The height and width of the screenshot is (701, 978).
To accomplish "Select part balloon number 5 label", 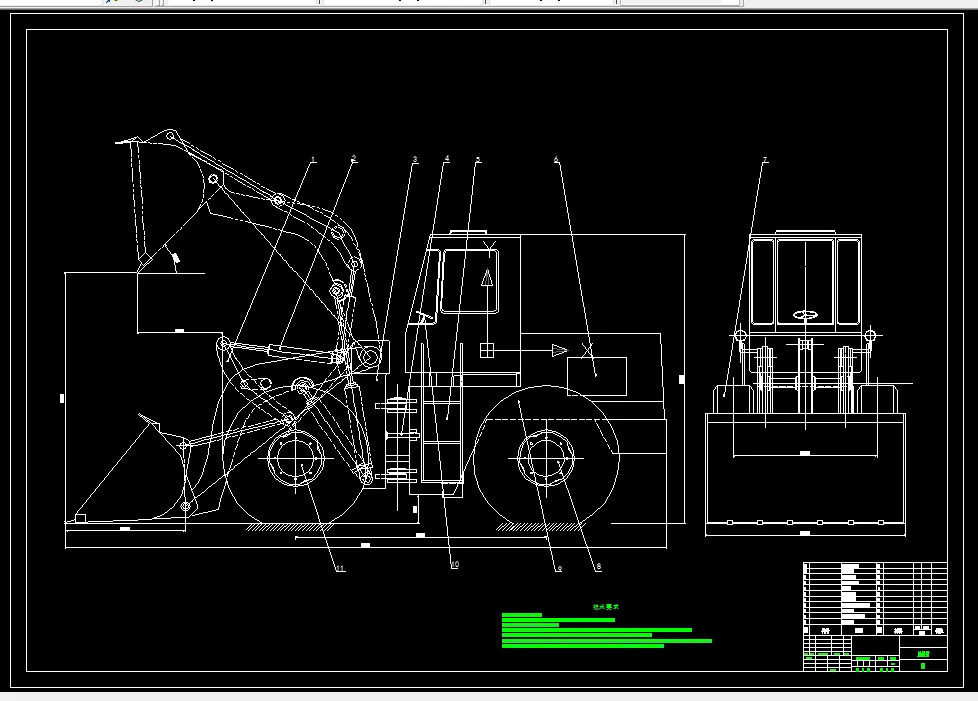I will (x=478, y=160).
